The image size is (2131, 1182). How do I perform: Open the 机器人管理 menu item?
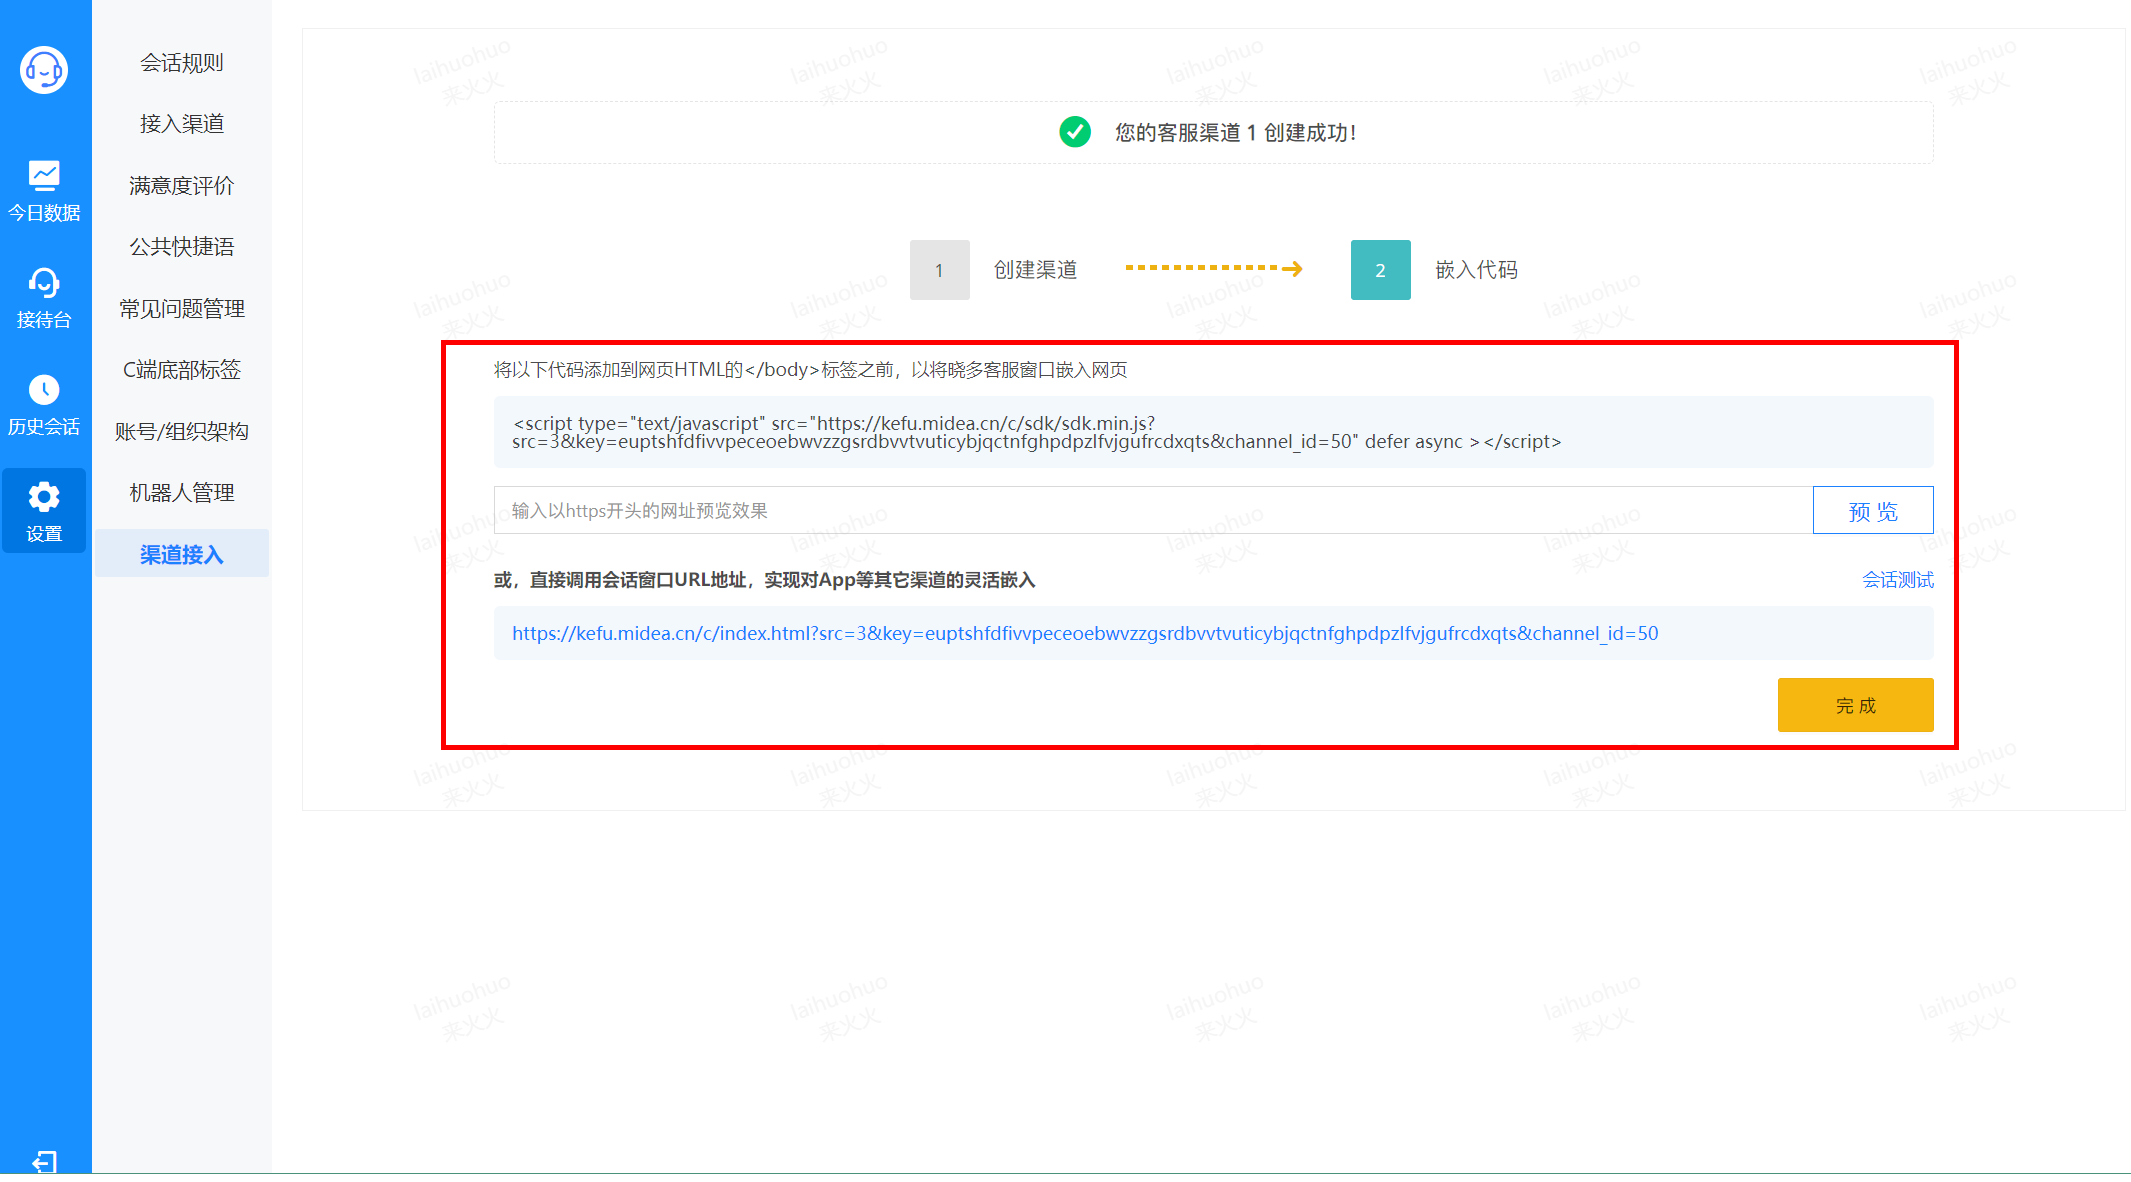(x=182, y=493)
